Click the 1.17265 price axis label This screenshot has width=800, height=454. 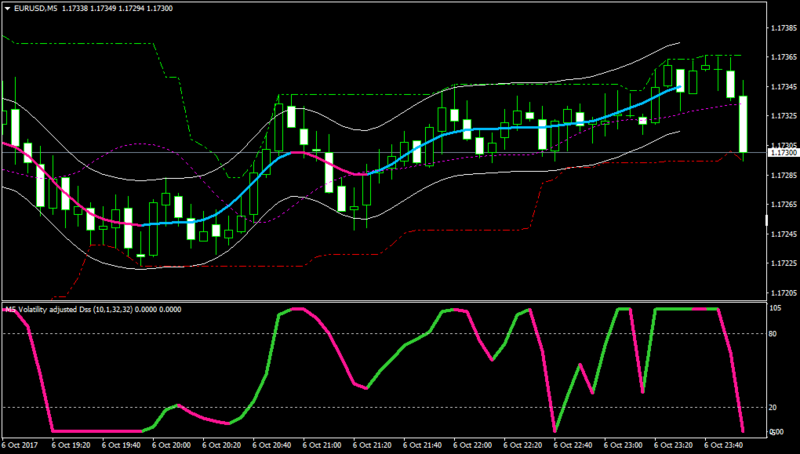tap(784, 205)
